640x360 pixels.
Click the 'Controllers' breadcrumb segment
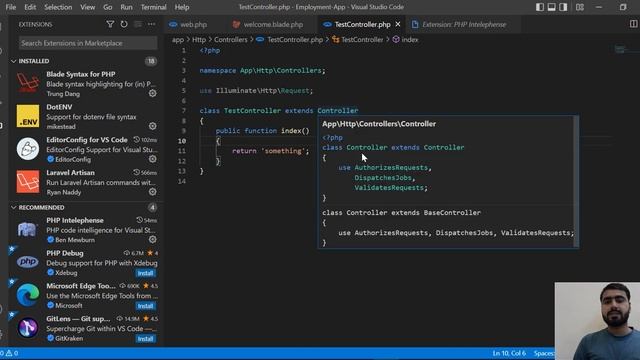tap(231, 40)
